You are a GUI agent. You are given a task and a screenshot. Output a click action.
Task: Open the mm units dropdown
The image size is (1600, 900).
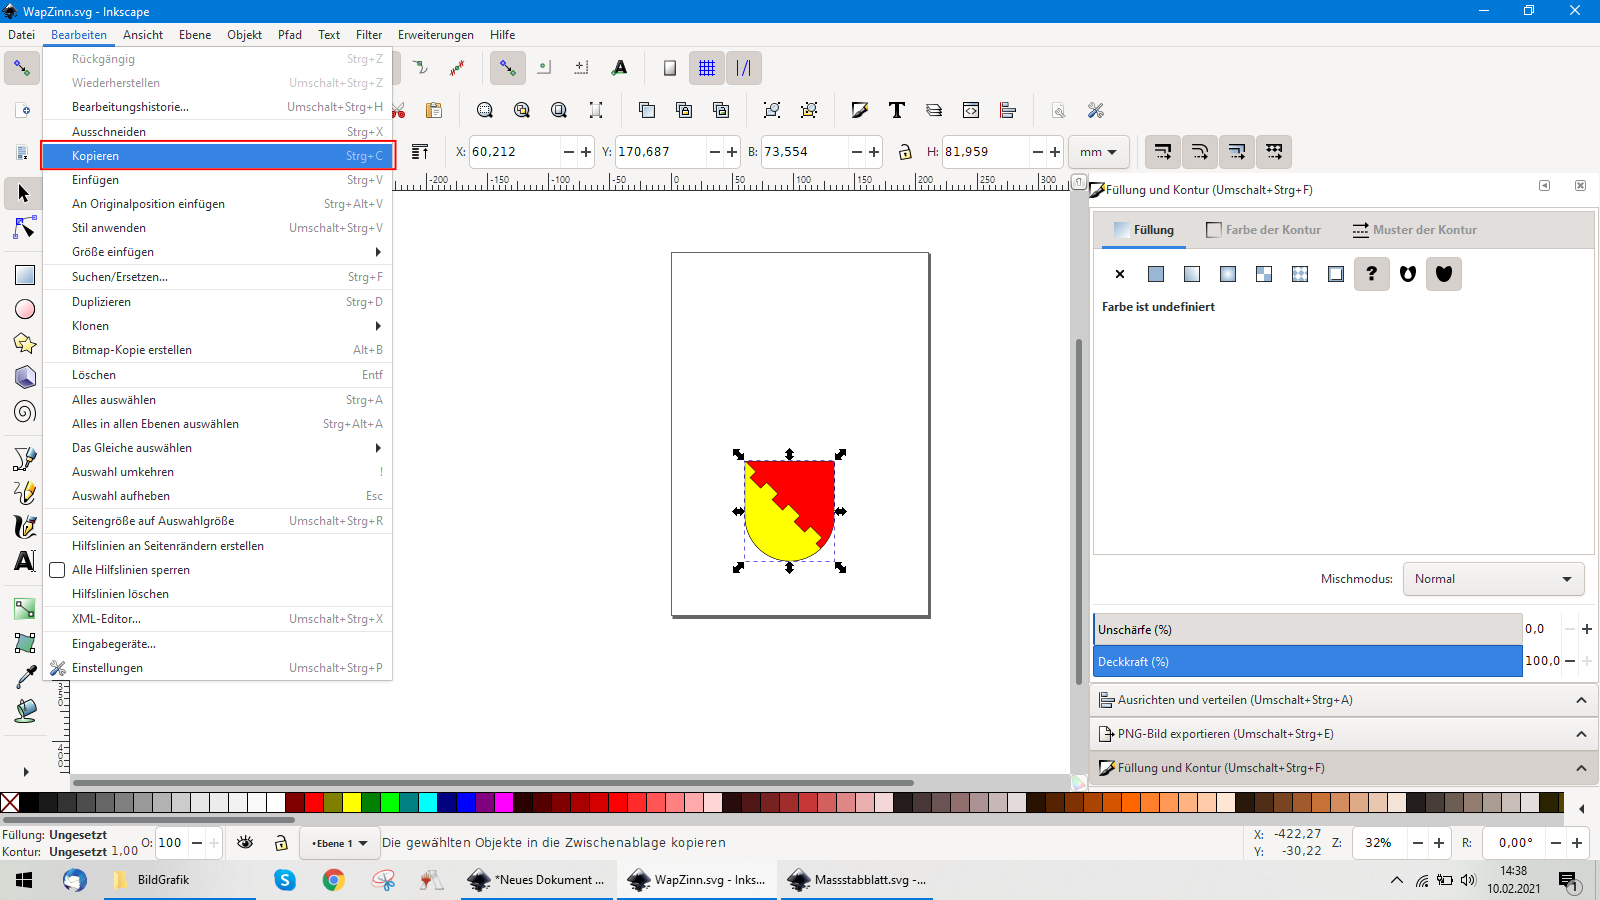point(1098,152)
